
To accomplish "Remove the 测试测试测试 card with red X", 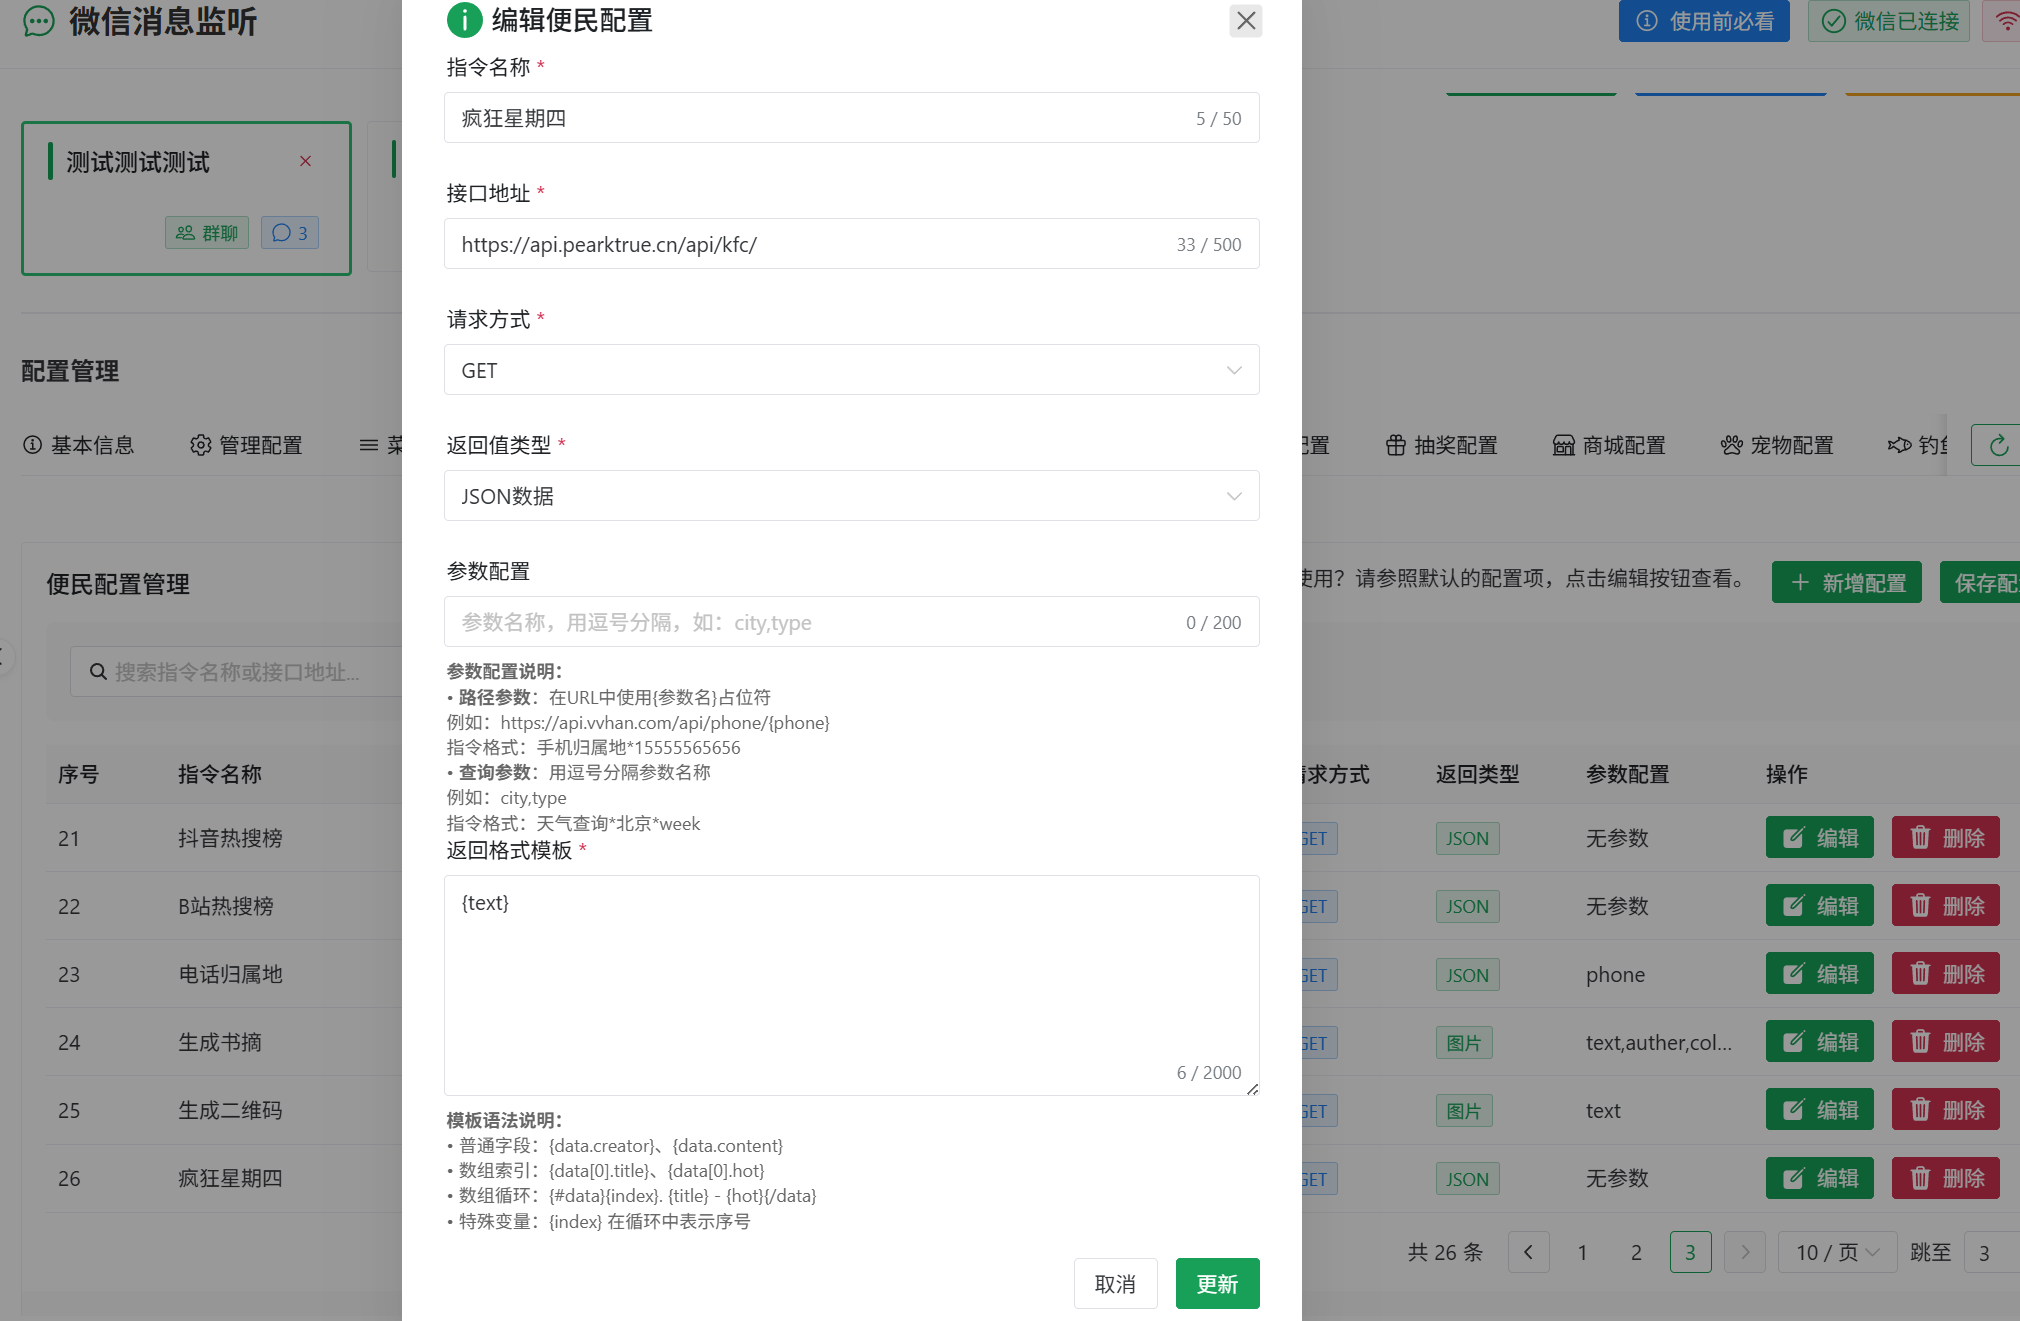I will coord(305,161).
